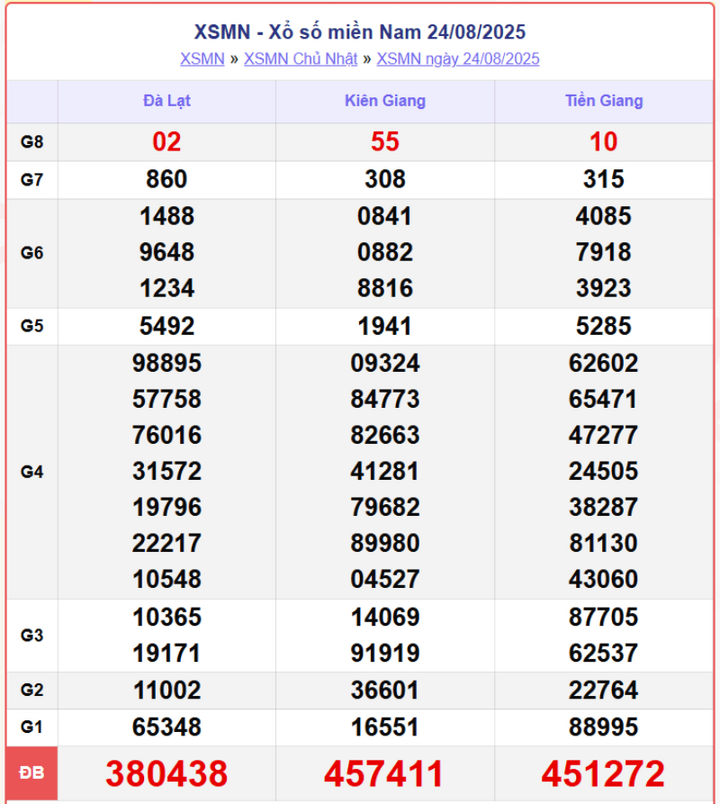Select Đà Lạt G8 result 02
The height and width of the screenshot is (804, 720).
(x=167, y=142)
